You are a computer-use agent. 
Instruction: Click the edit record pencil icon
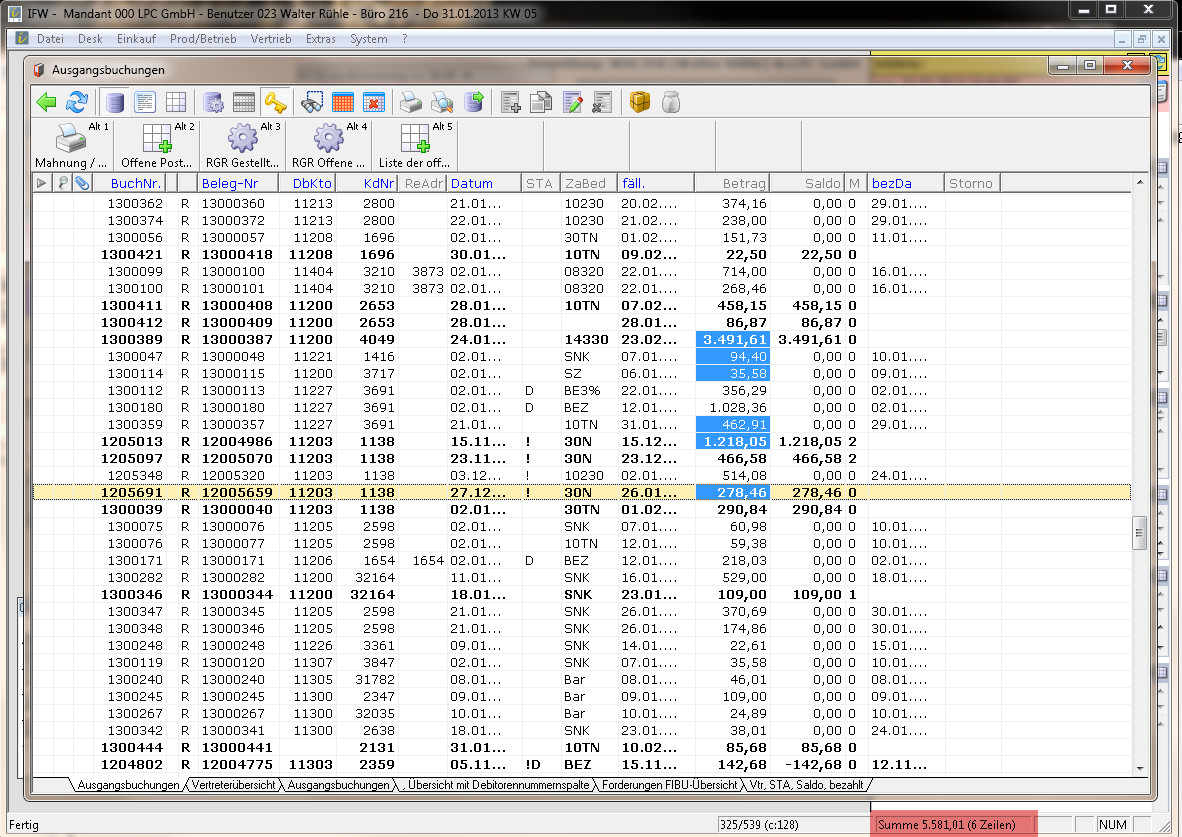pyautogui.click(x=573, y=102)
